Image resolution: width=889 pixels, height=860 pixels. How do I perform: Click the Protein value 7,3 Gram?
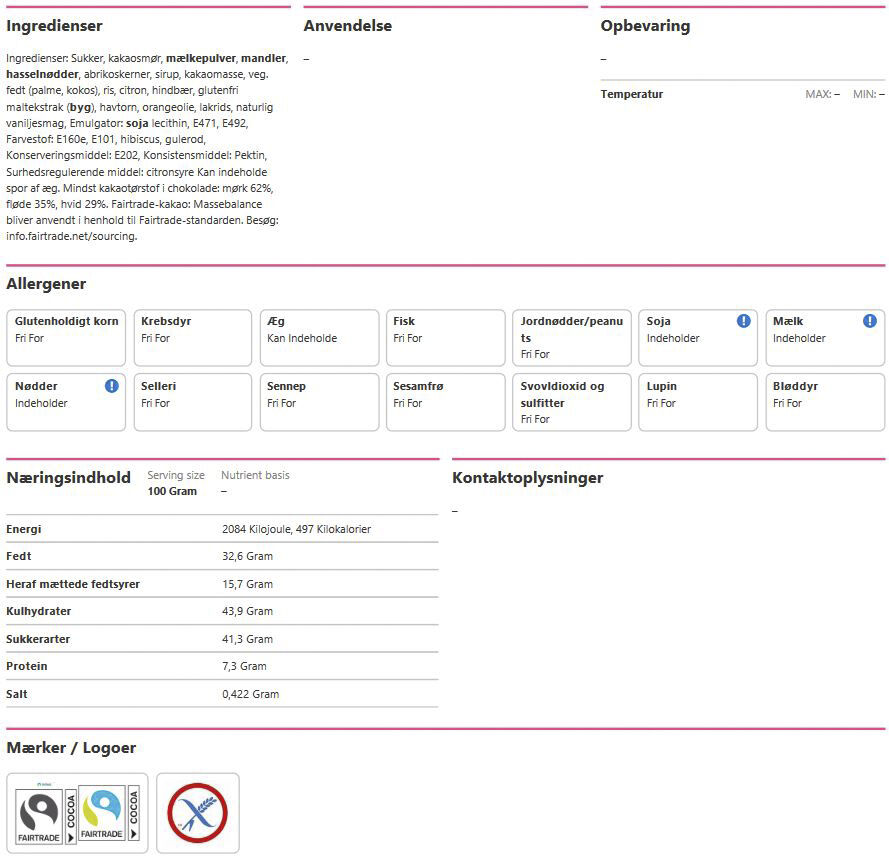(x=244, y=667)
